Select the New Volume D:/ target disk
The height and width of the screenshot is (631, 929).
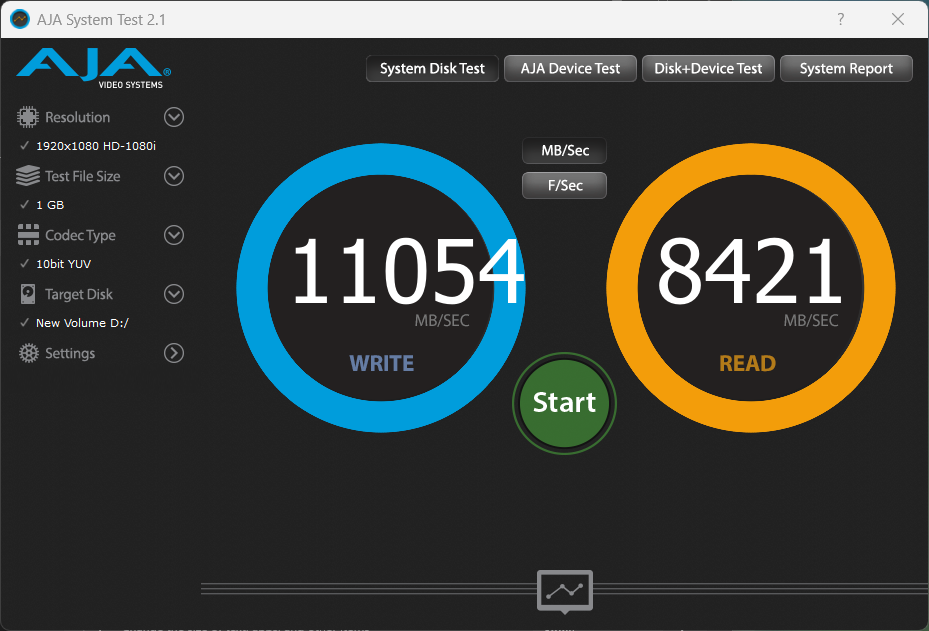pos(82,323)
